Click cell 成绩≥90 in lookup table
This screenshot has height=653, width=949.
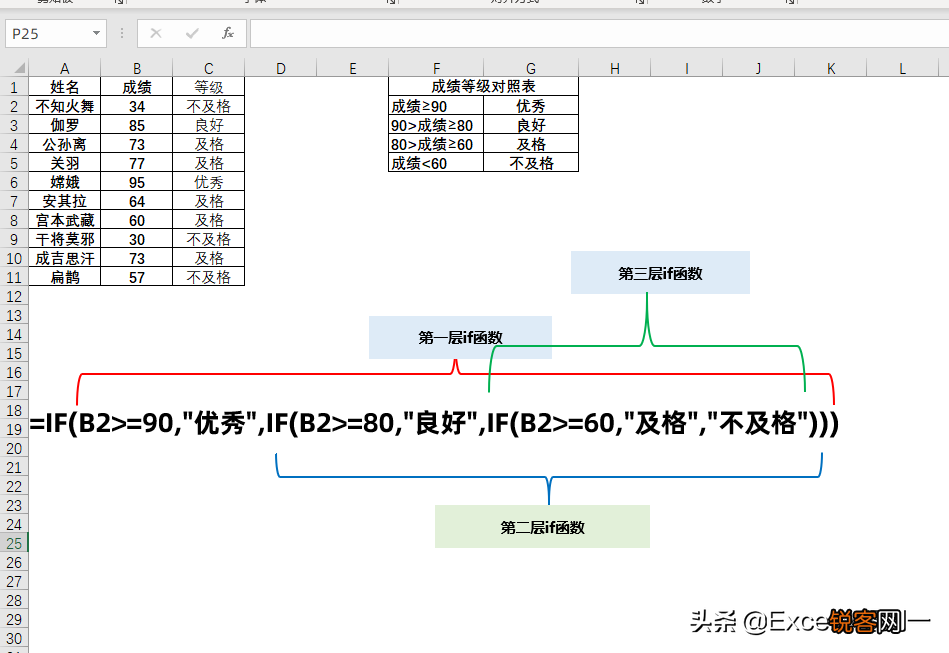pyautogui.click(x=436, y=107)
